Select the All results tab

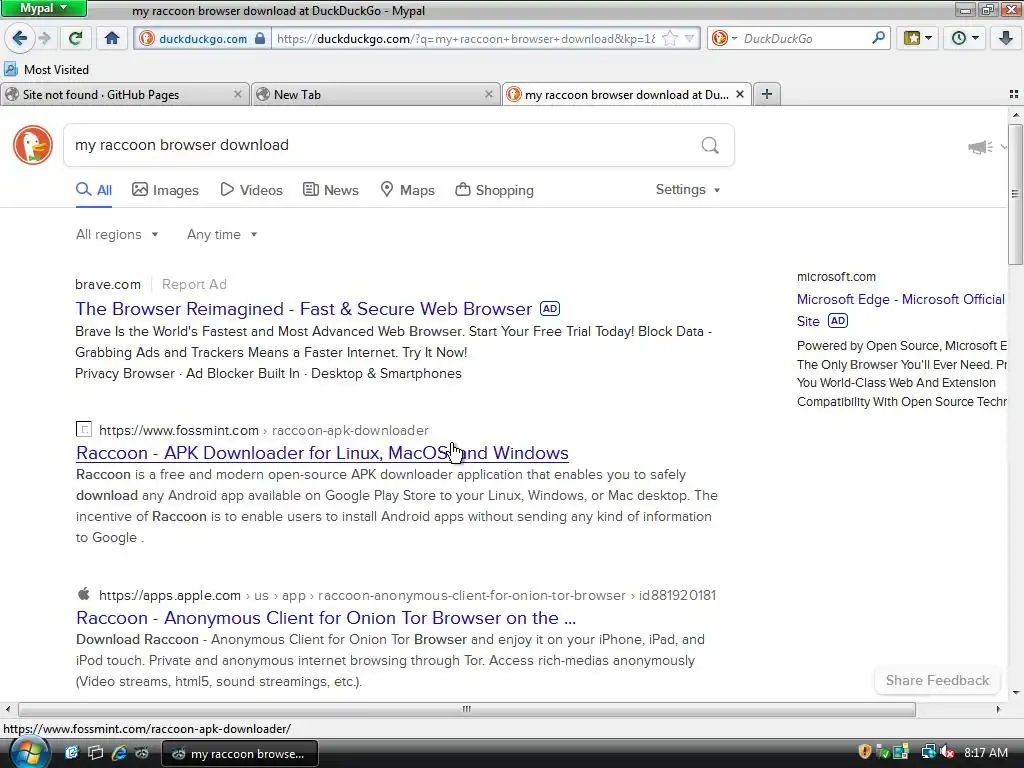(94, 190)
